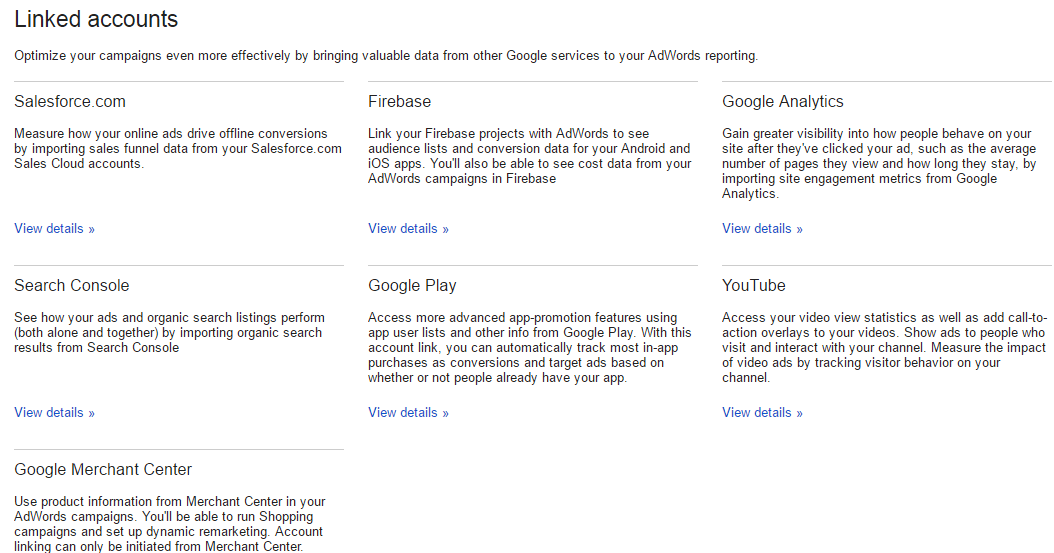Click the 'Optimize your campaigns' intro sentence
Screen dimensions: 1054x553
[386, 56]
